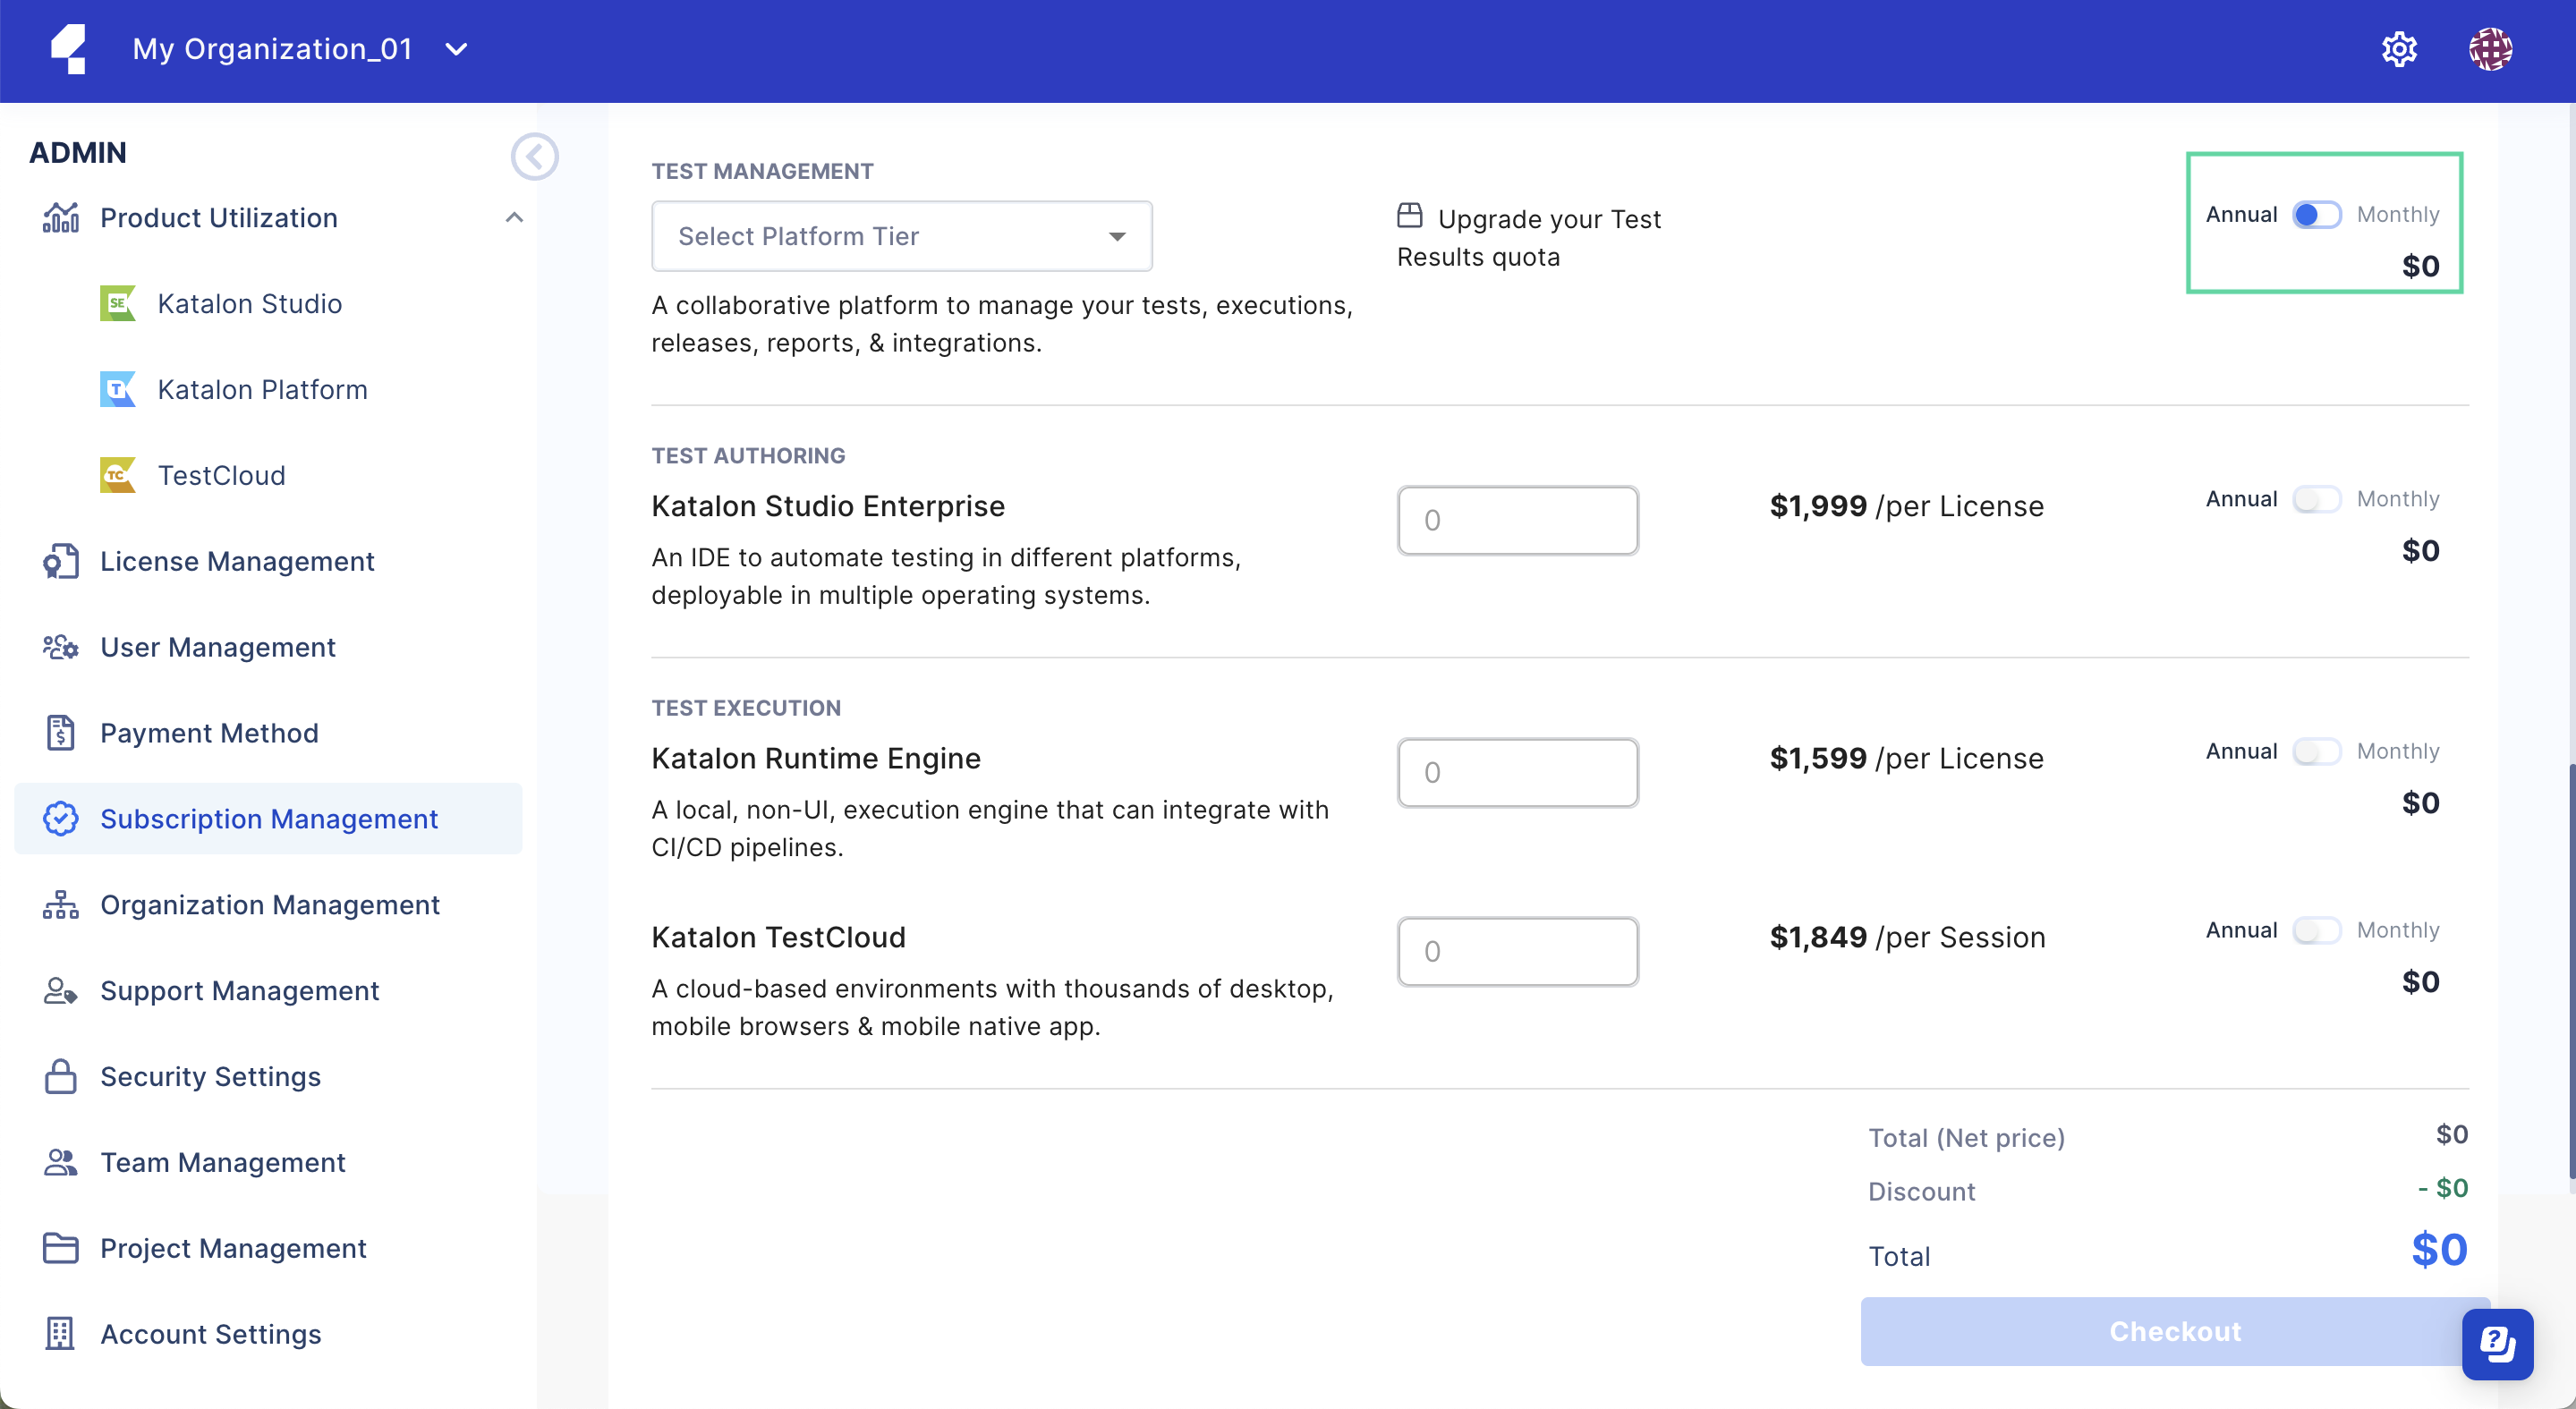
Task: Click the $1,849 /per Session price
Action: pyautogui.click(x=1908, y=937)
